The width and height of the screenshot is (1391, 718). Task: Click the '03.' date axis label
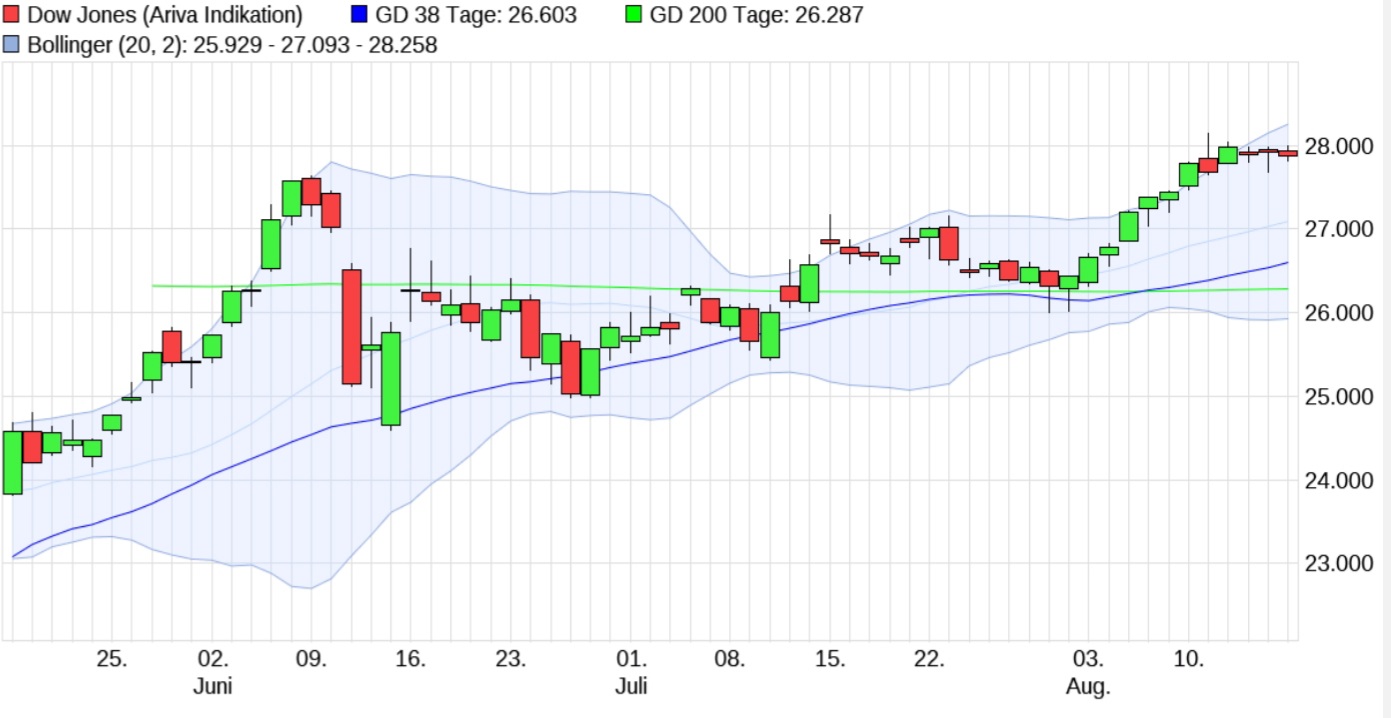(1089, 660)
